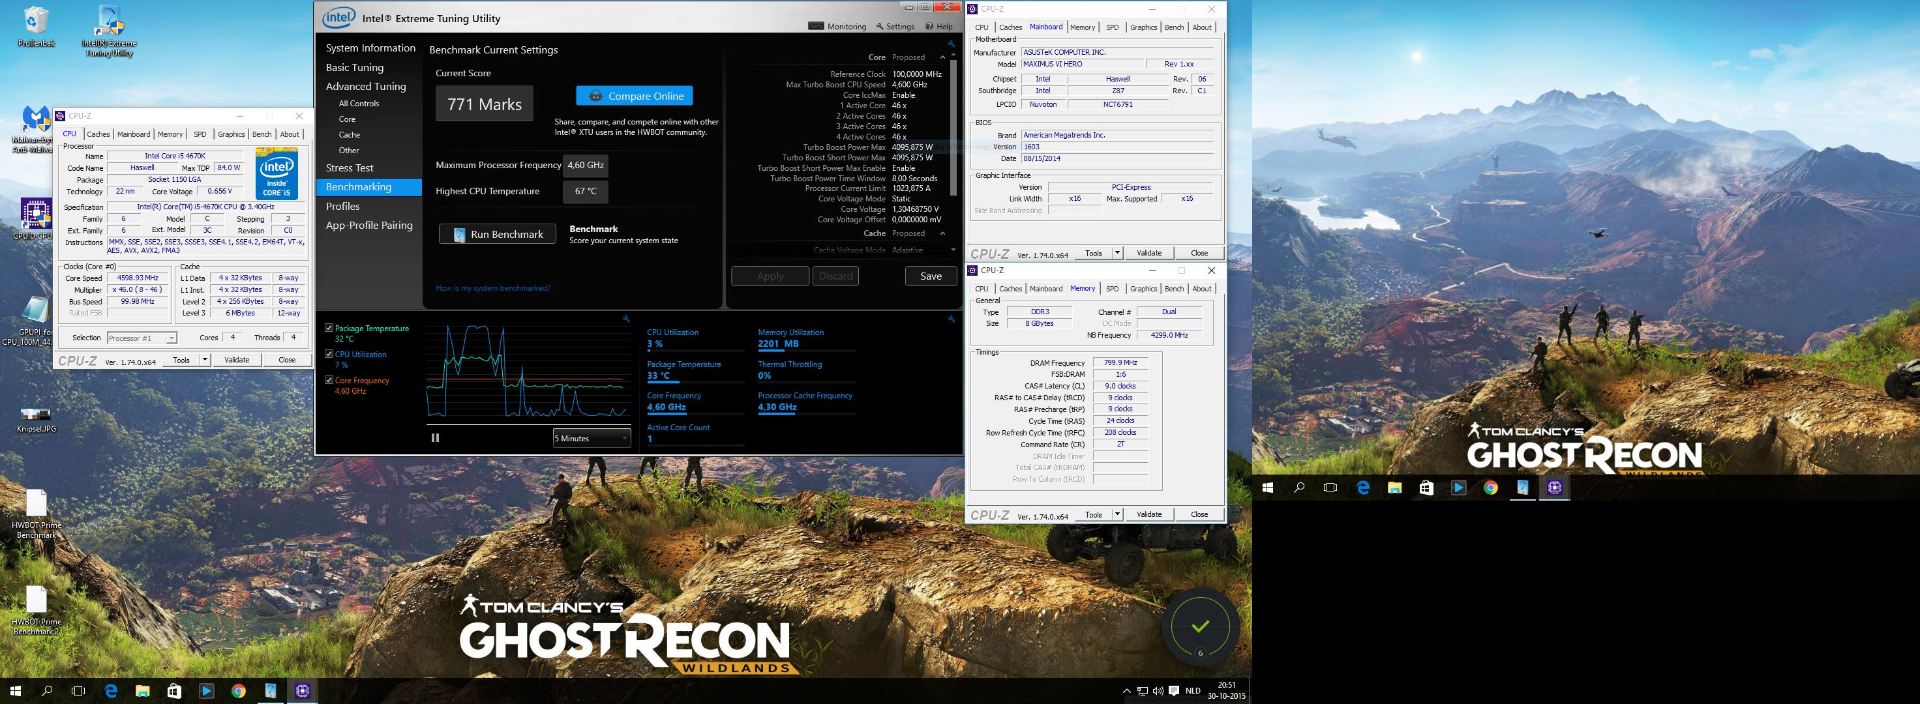This screenshot has width=1920, height=704.
Task: Open clock and date in system tray
Action: pyautogui.click(x=1226, y=691)
